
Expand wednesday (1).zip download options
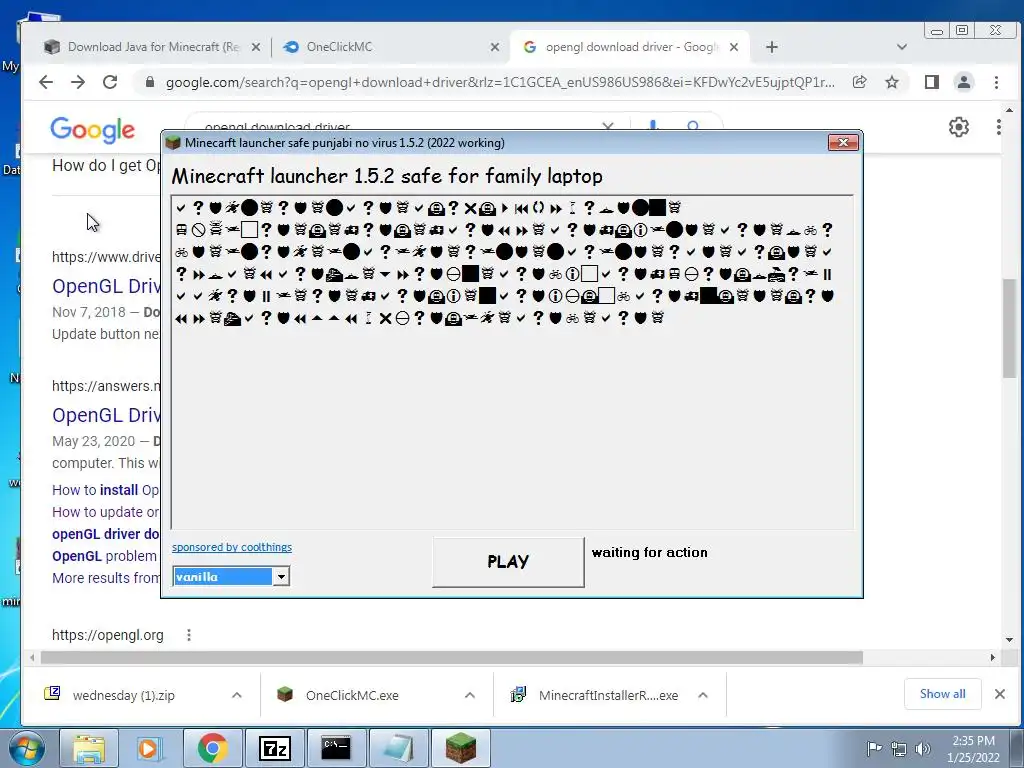pos(236,695)
